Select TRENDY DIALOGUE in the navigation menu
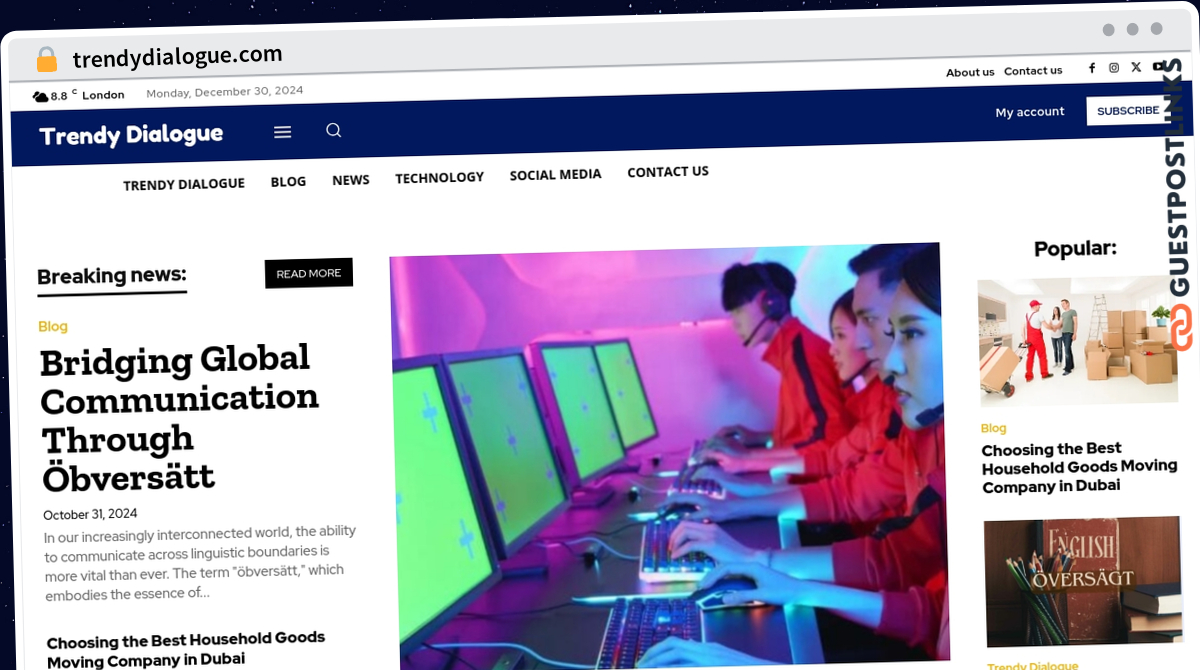Viewport: 1200px width, 670px height. point(184,184)
